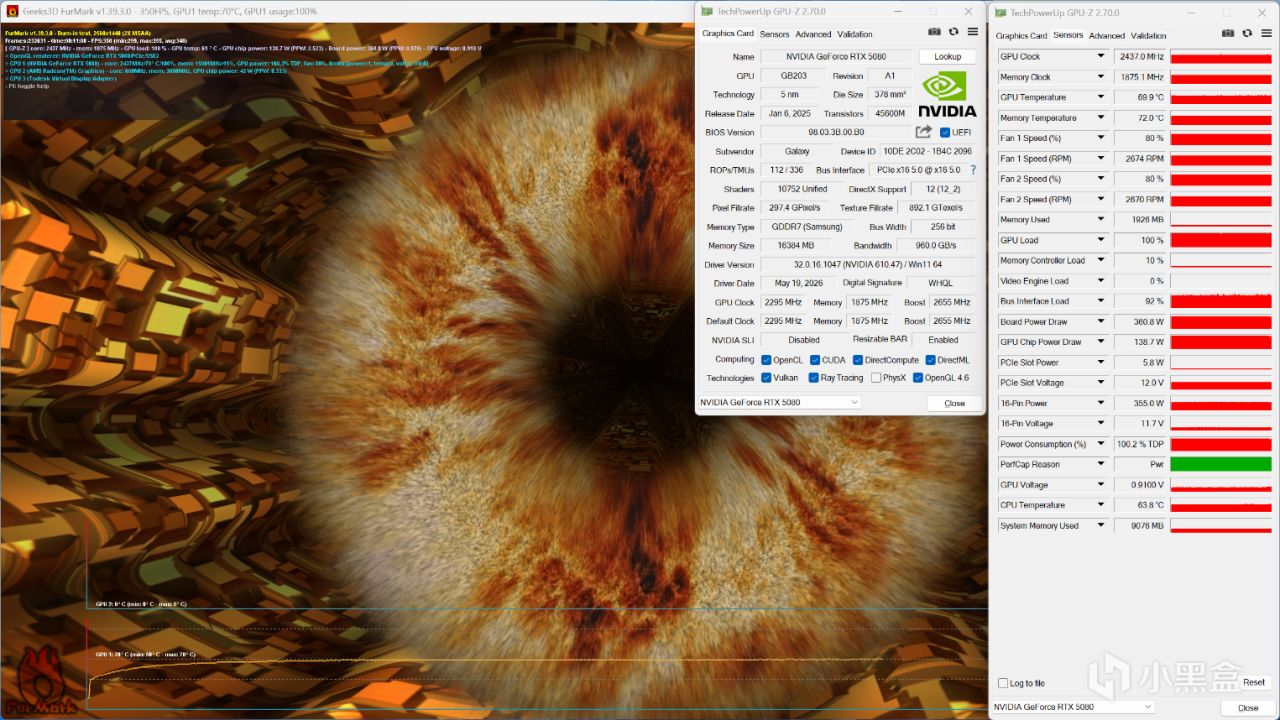This screenshot has width=1280, height=720.
Task: Open the GPU selector in the Sensors window
Action: (x=1073, y=707)
